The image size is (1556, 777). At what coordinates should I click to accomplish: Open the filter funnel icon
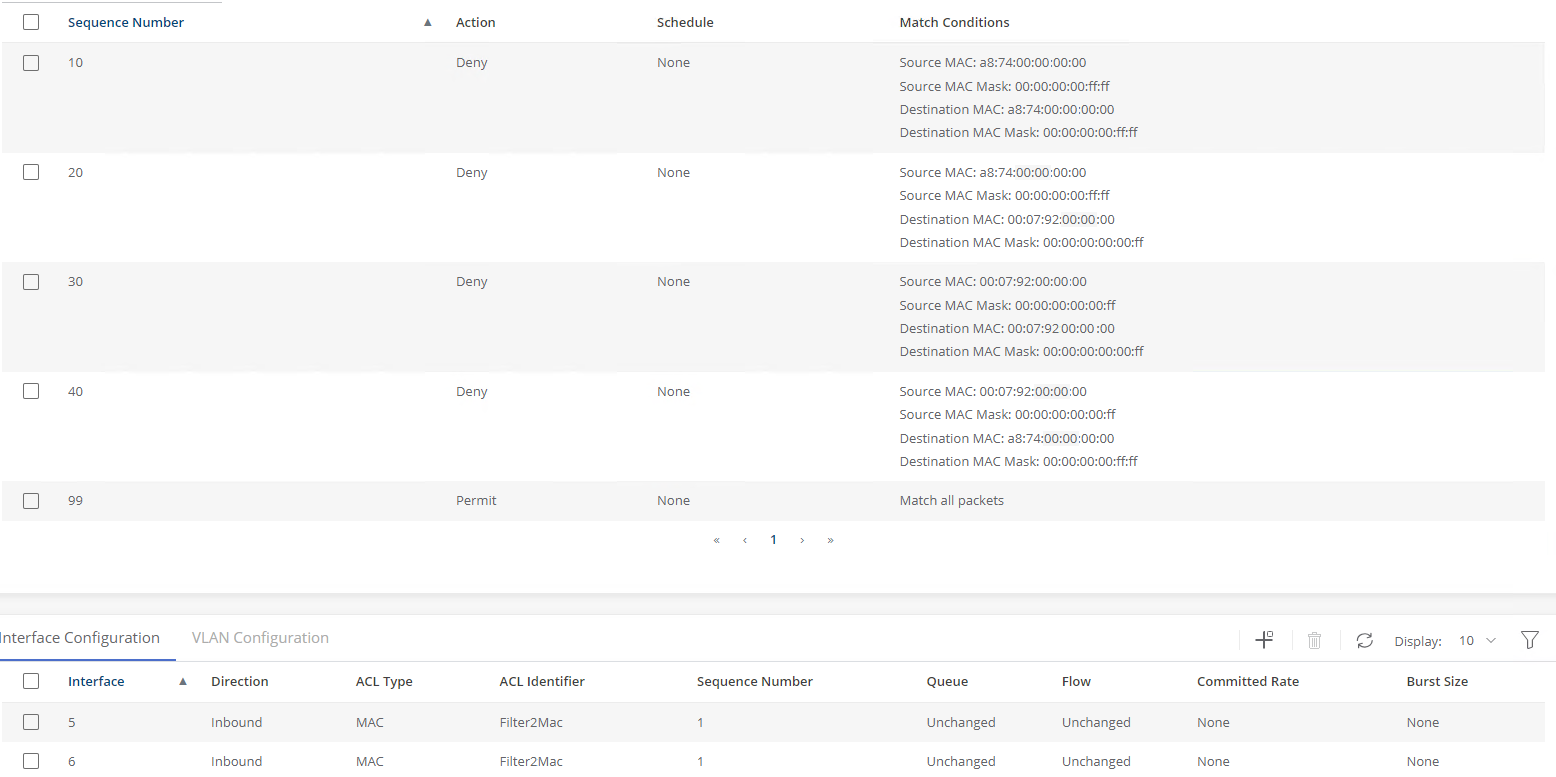(x=1529, y=640)
